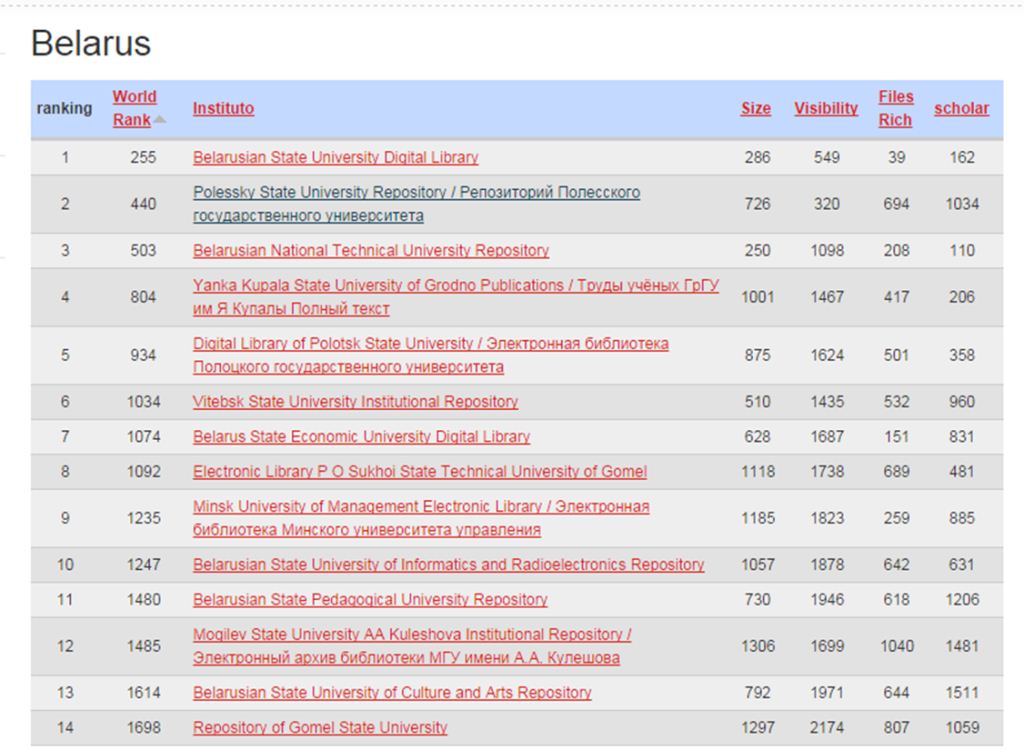Open Minsk University of Management Electronic Library
This screenshot has width=1024, height=750.
click(x=421, y=518)
